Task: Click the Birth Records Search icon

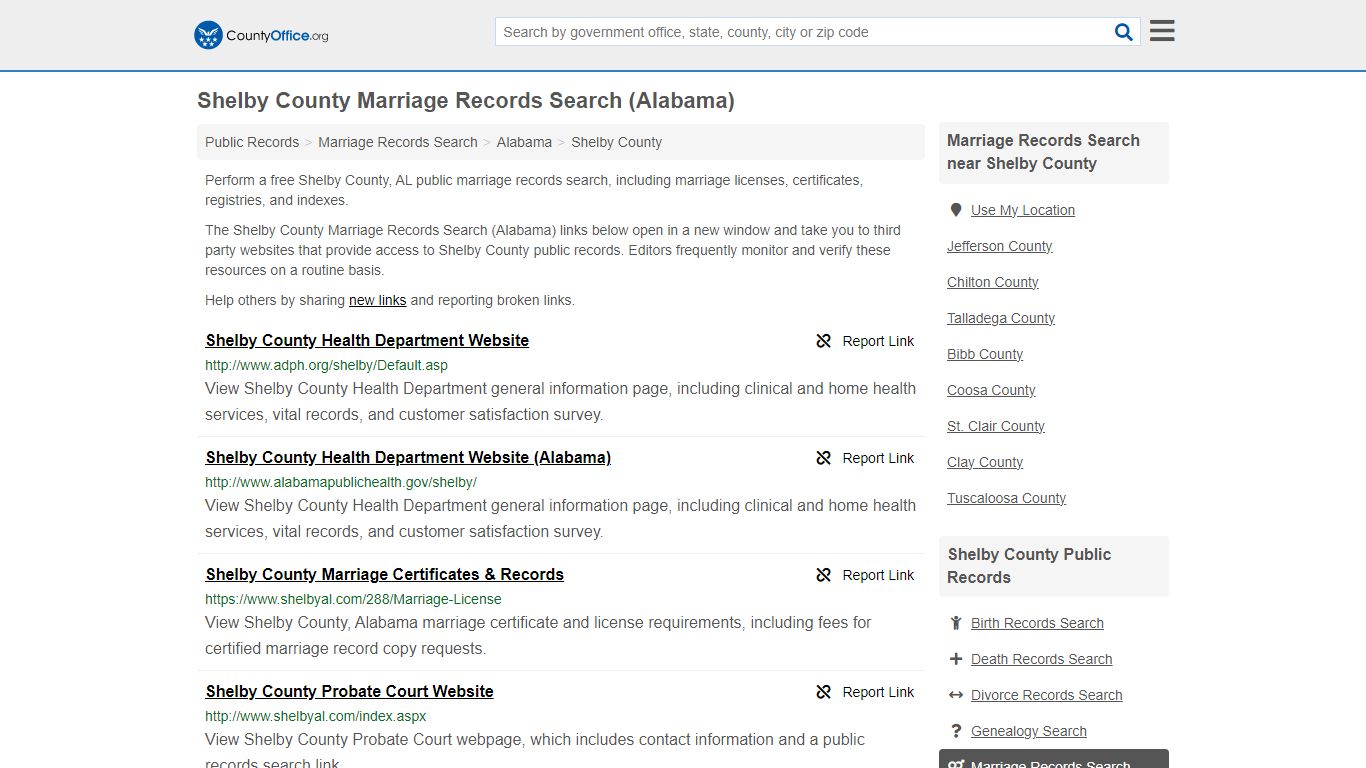Action: click(956, 623)
